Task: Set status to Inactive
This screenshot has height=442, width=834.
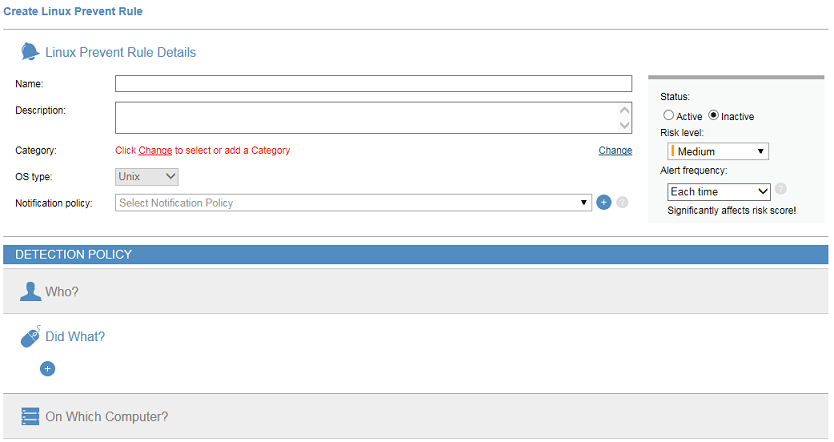Action: 714,116
